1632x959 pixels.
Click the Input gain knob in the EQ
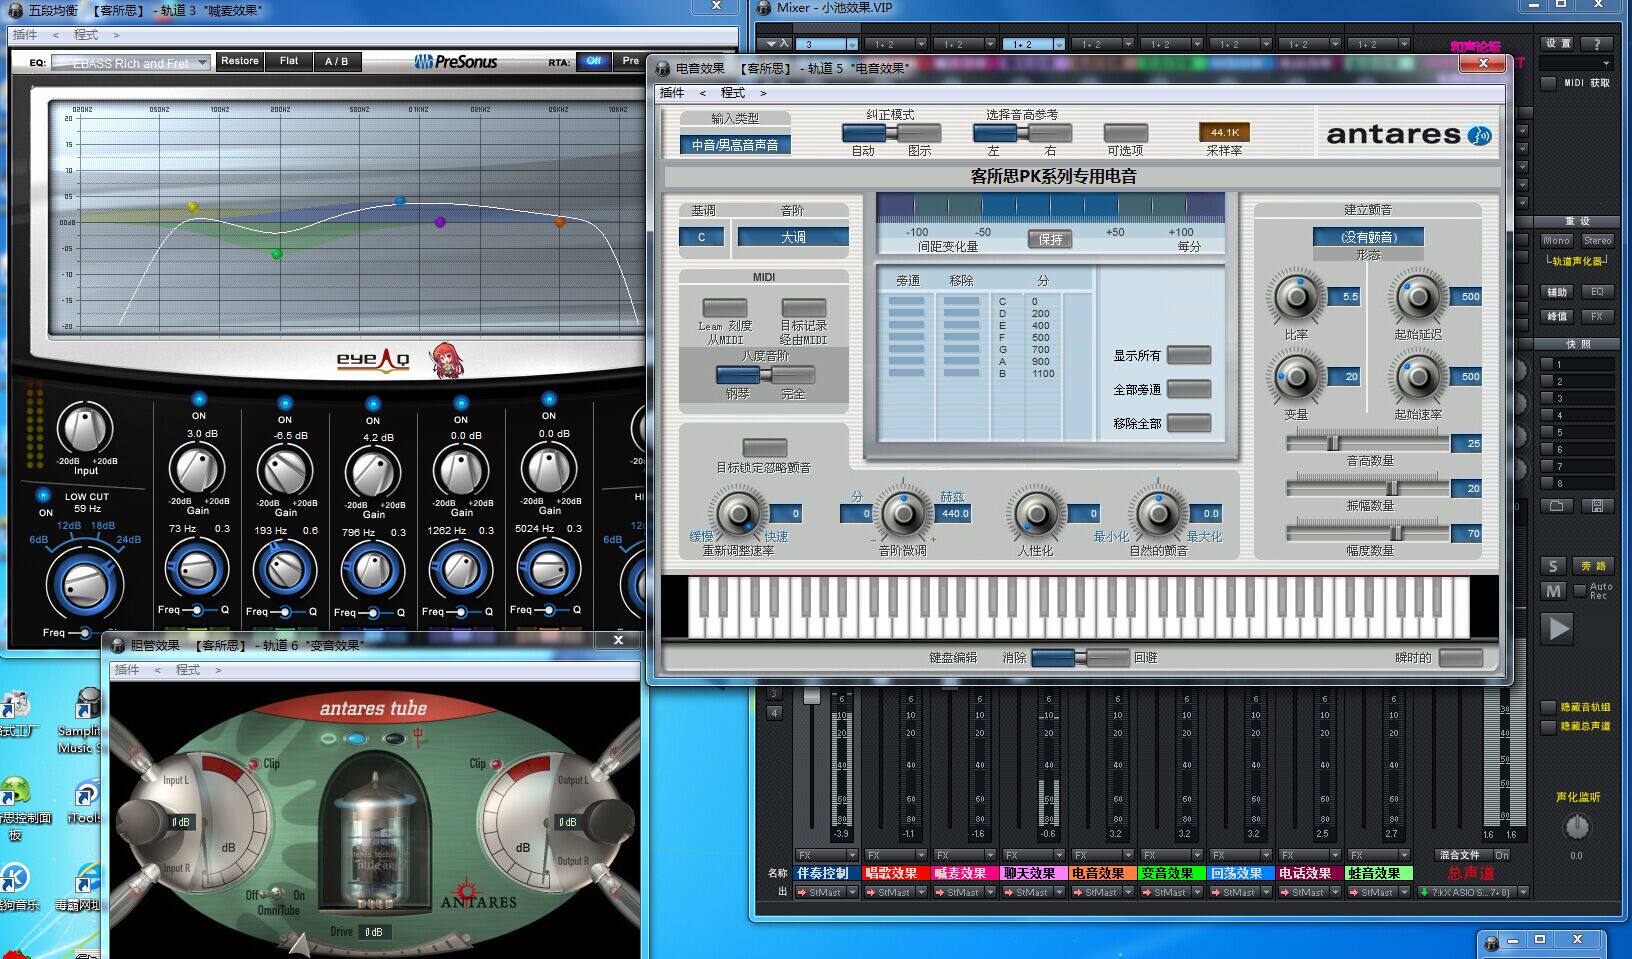[86, 430]
